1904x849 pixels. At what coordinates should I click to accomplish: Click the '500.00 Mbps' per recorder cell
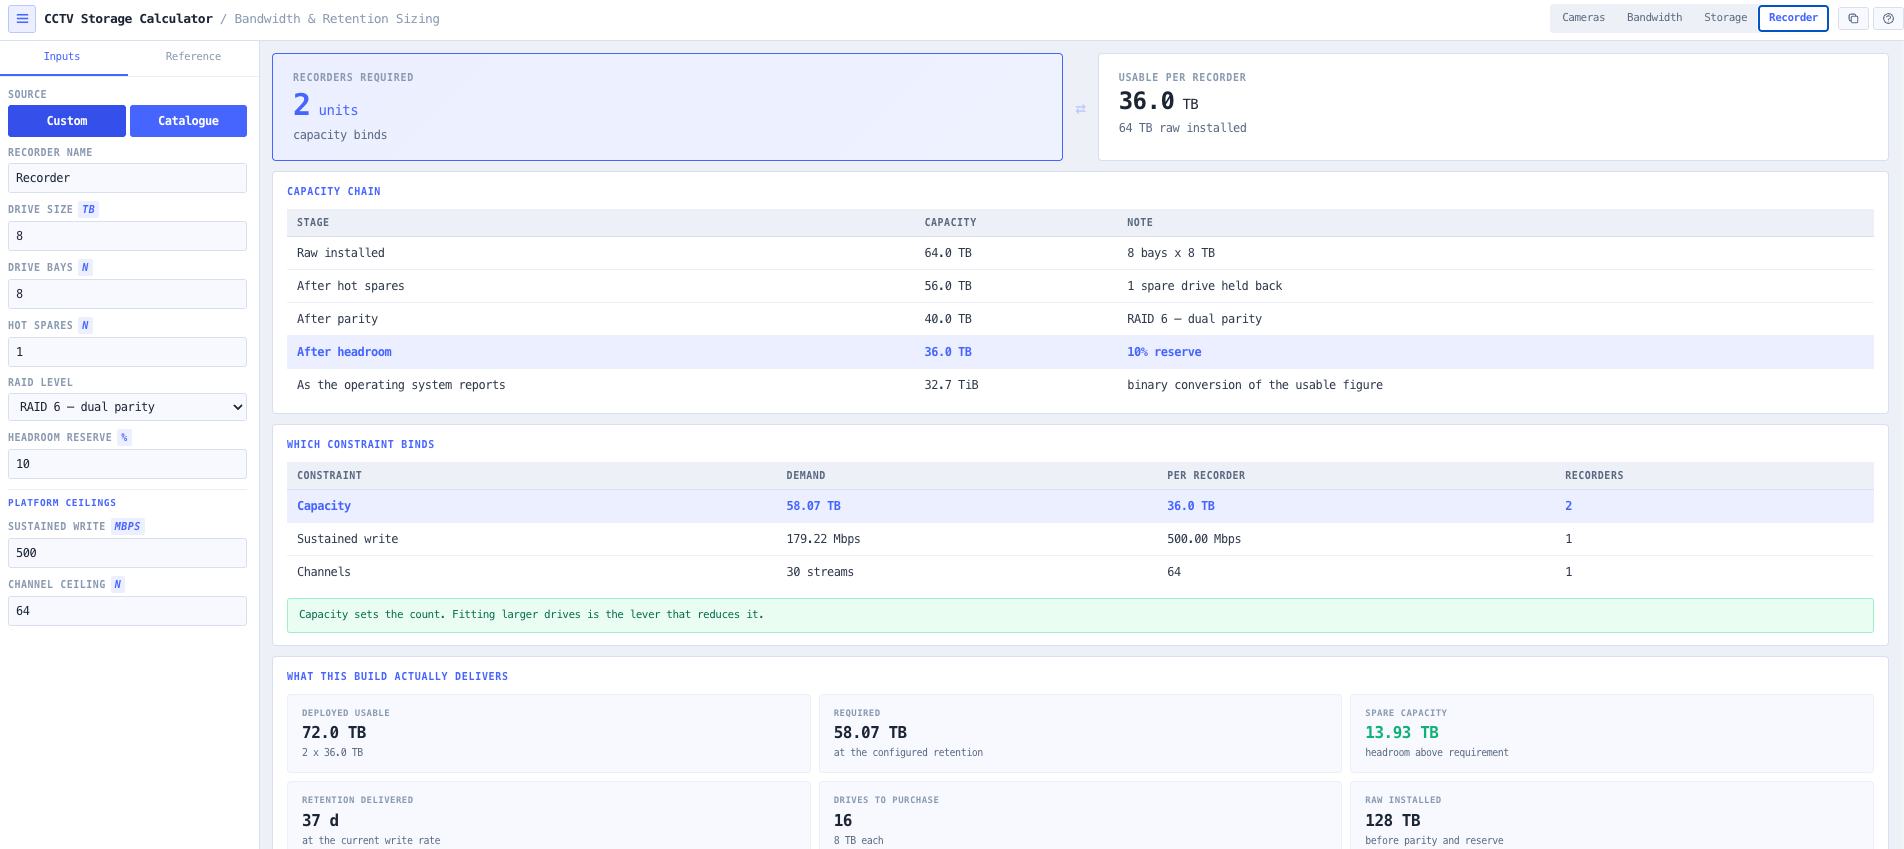[1204, 539]
